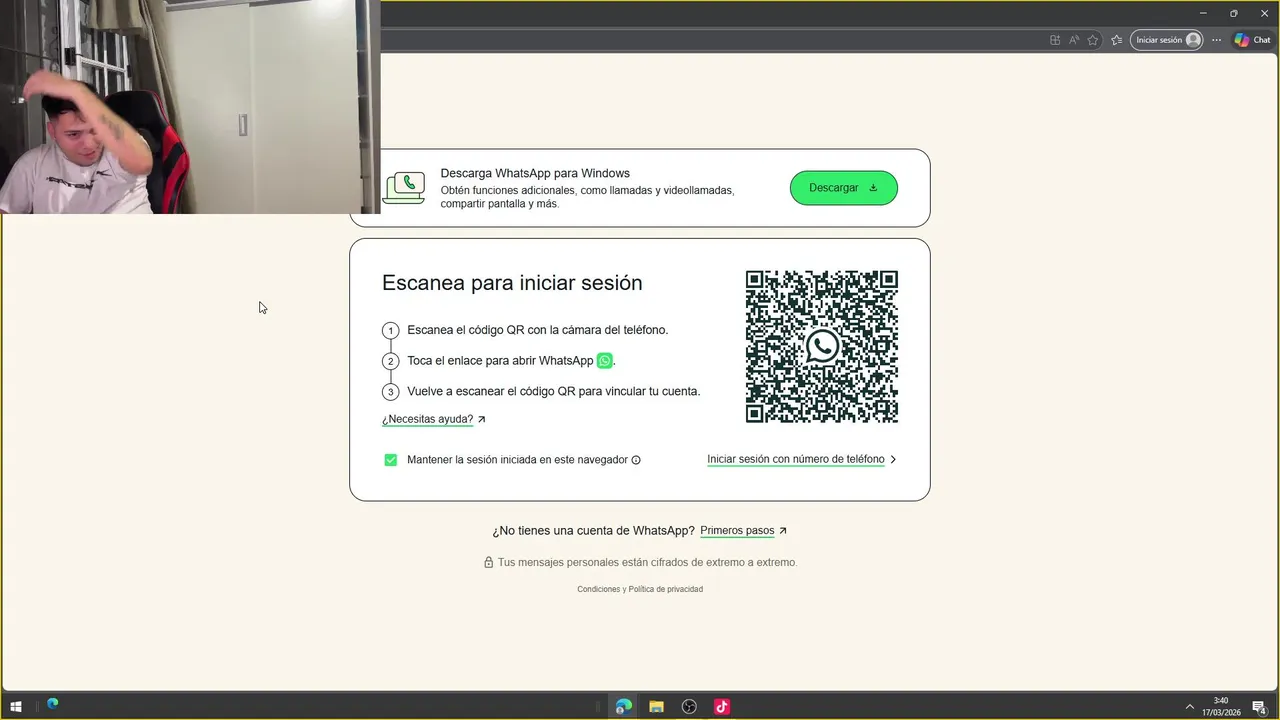The width and height of the screenshot is (1280, 720).
Task: Click the Edge icon next to Start button
Action: [x=52, y=704]
